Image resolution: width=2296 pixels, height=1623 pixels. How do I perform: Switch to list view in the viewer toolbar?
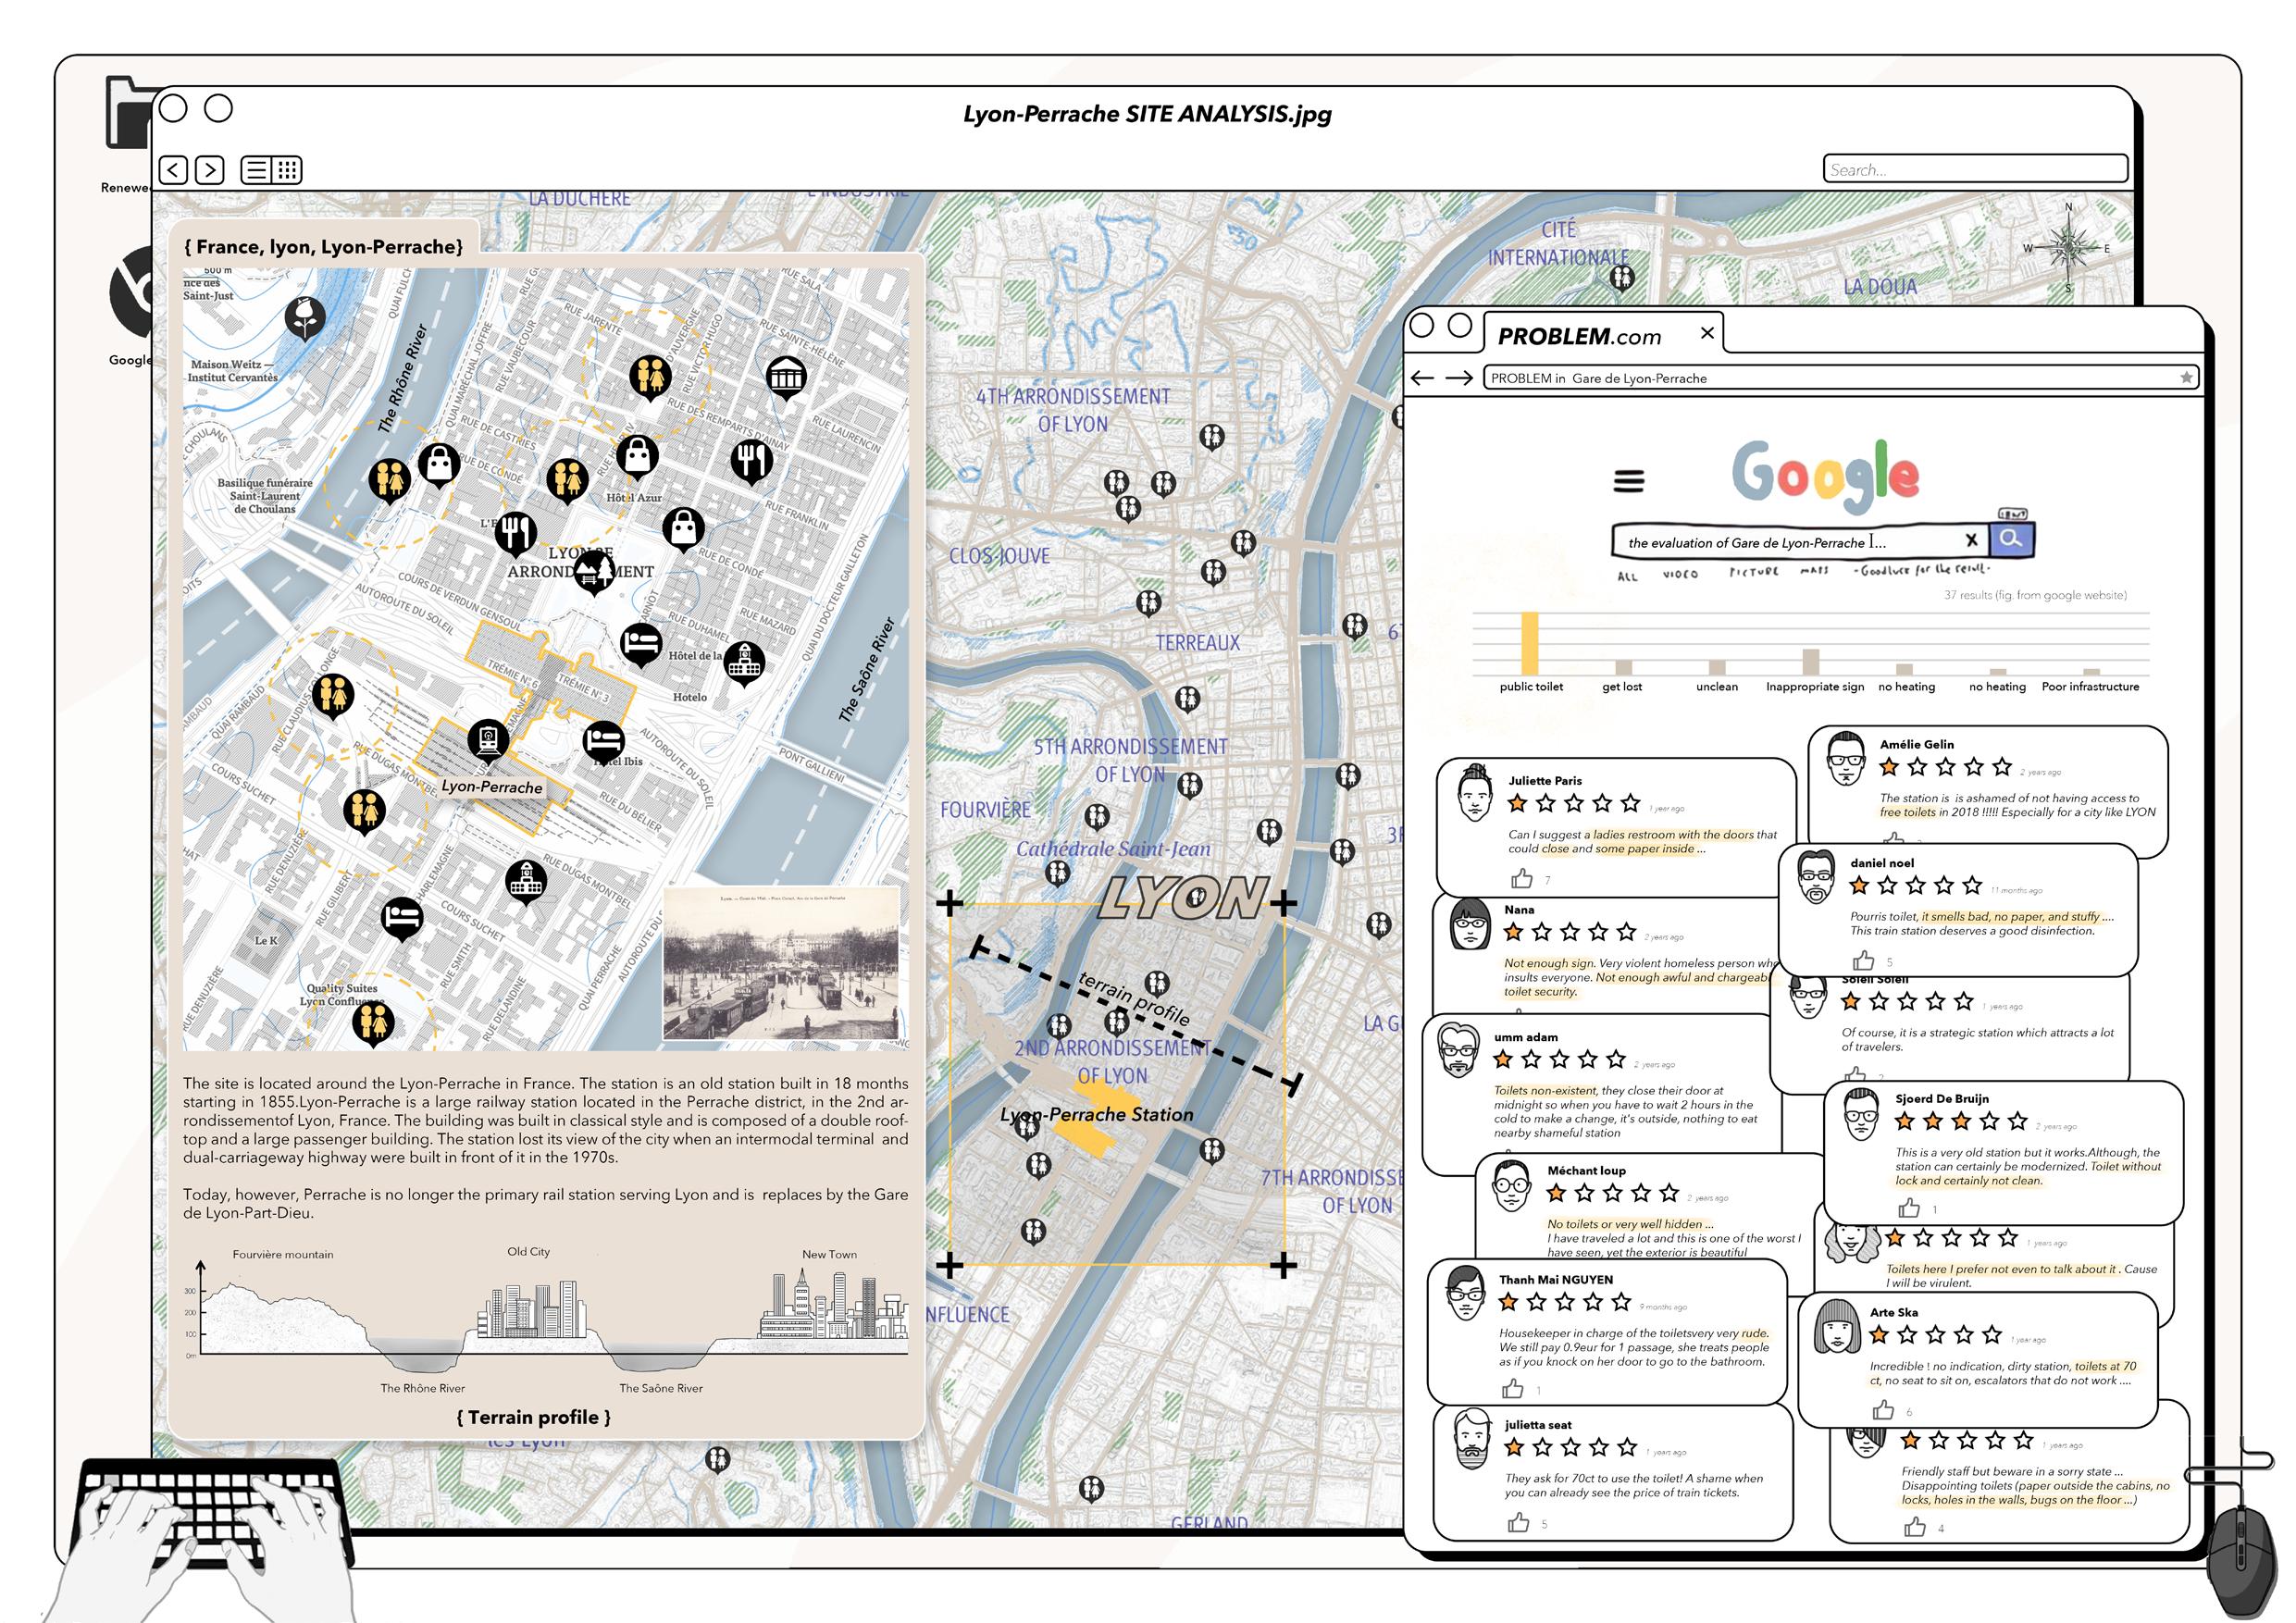(257, 170)
